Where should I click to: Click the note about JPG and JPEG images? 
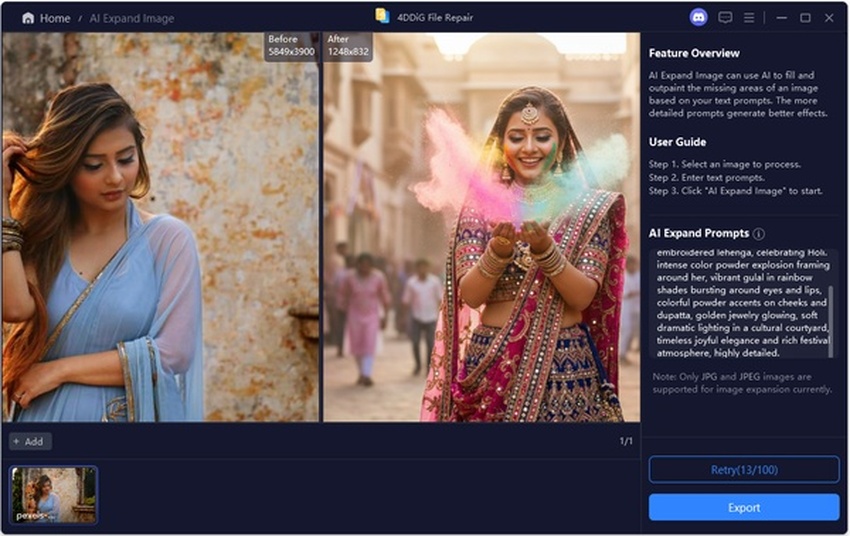tap(742, 383)
